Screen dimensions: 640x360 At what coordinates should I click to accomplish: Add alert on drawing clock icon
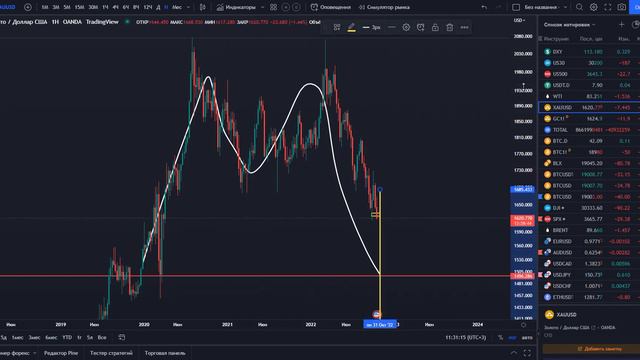(x=420, y=27)
